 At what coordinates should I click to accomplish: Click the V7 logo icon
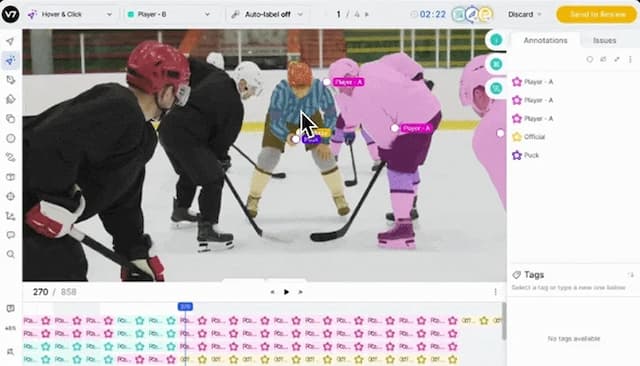[10, 14]
